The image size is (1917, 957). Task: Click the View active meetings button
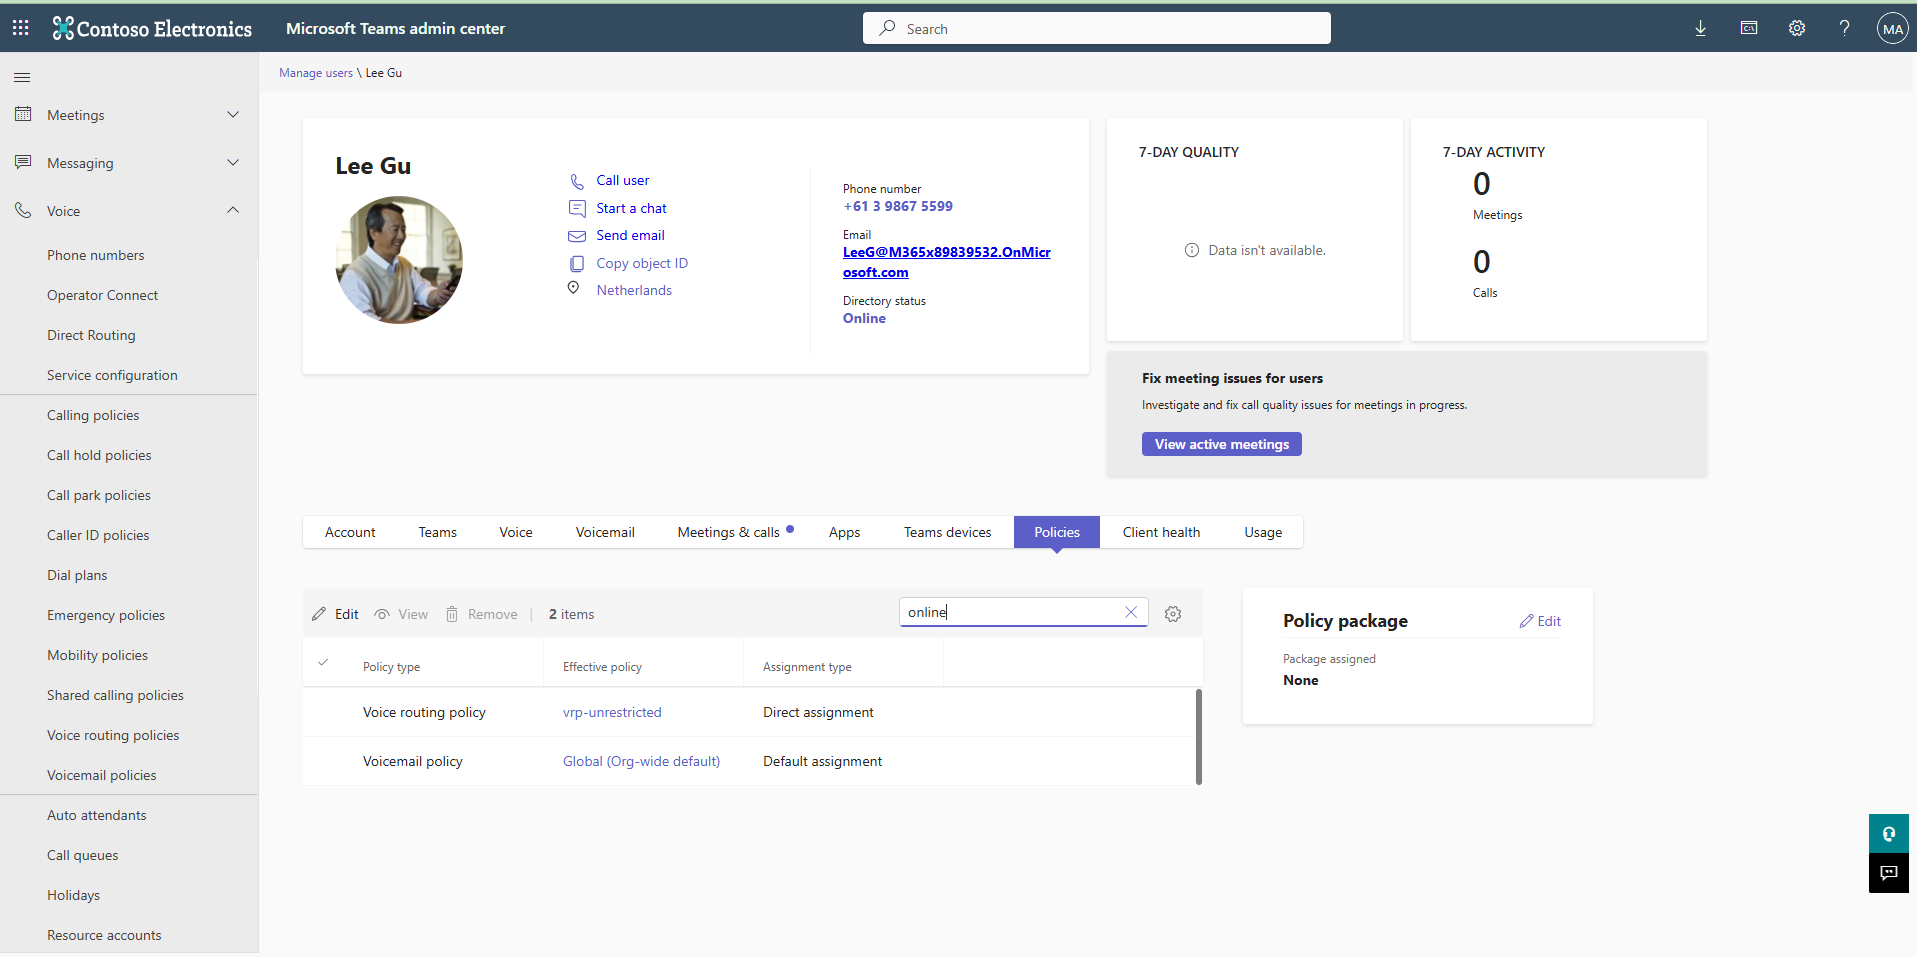(x=1221, y=444)
